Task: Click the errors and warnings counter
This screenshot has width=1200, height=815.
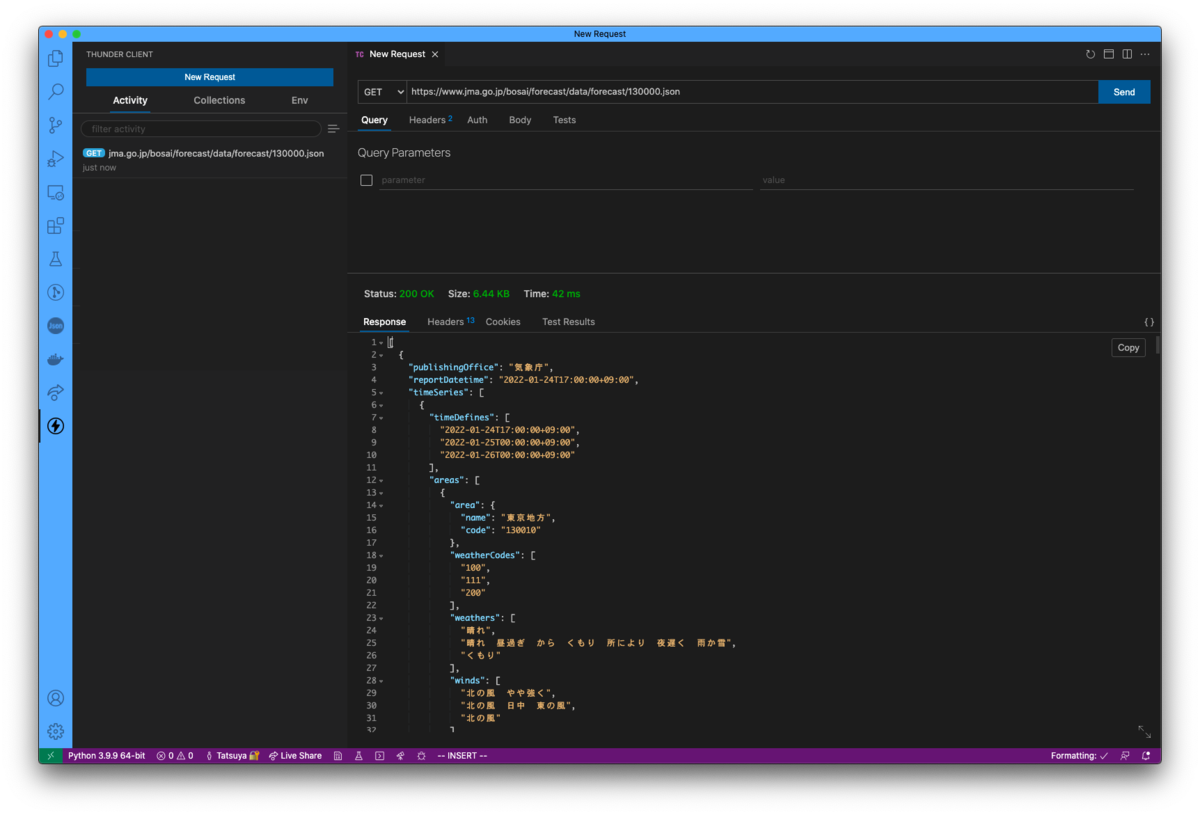Action: pos(175,756)
